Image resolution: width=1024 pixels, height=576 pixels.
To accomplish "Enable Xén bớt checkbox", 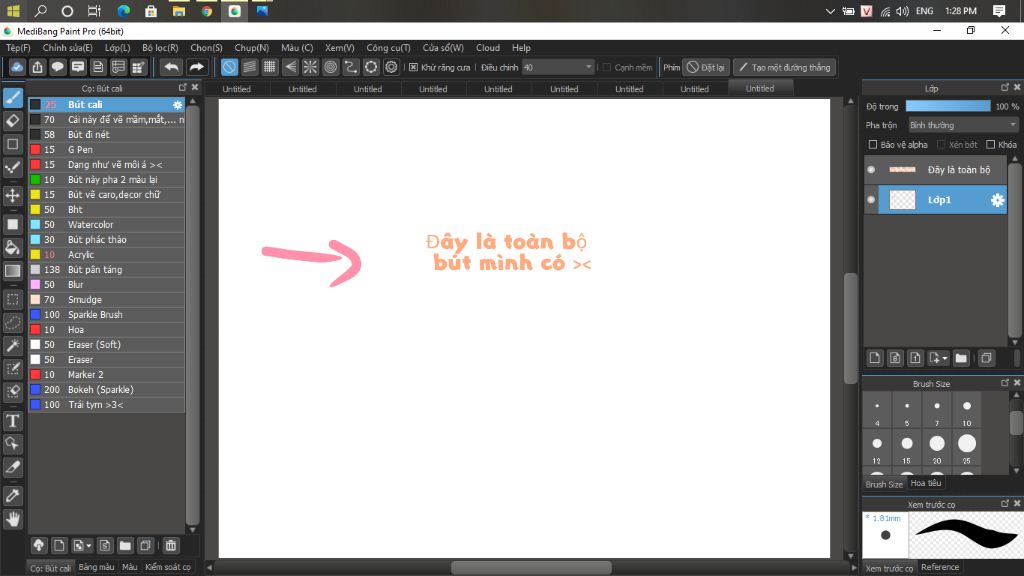I will click(x=941, y=144).
